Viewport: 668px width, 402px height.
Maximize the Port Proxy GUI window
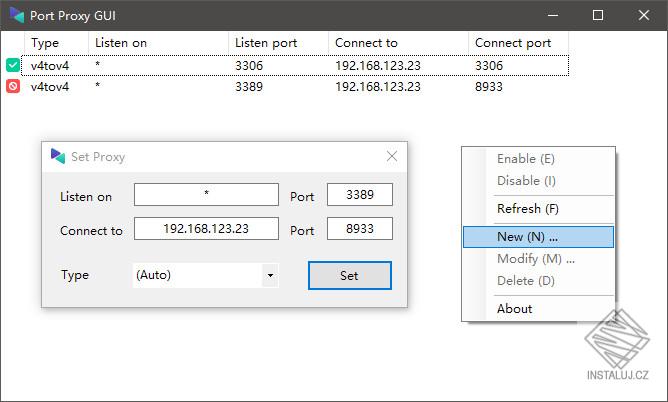point(598,15)
